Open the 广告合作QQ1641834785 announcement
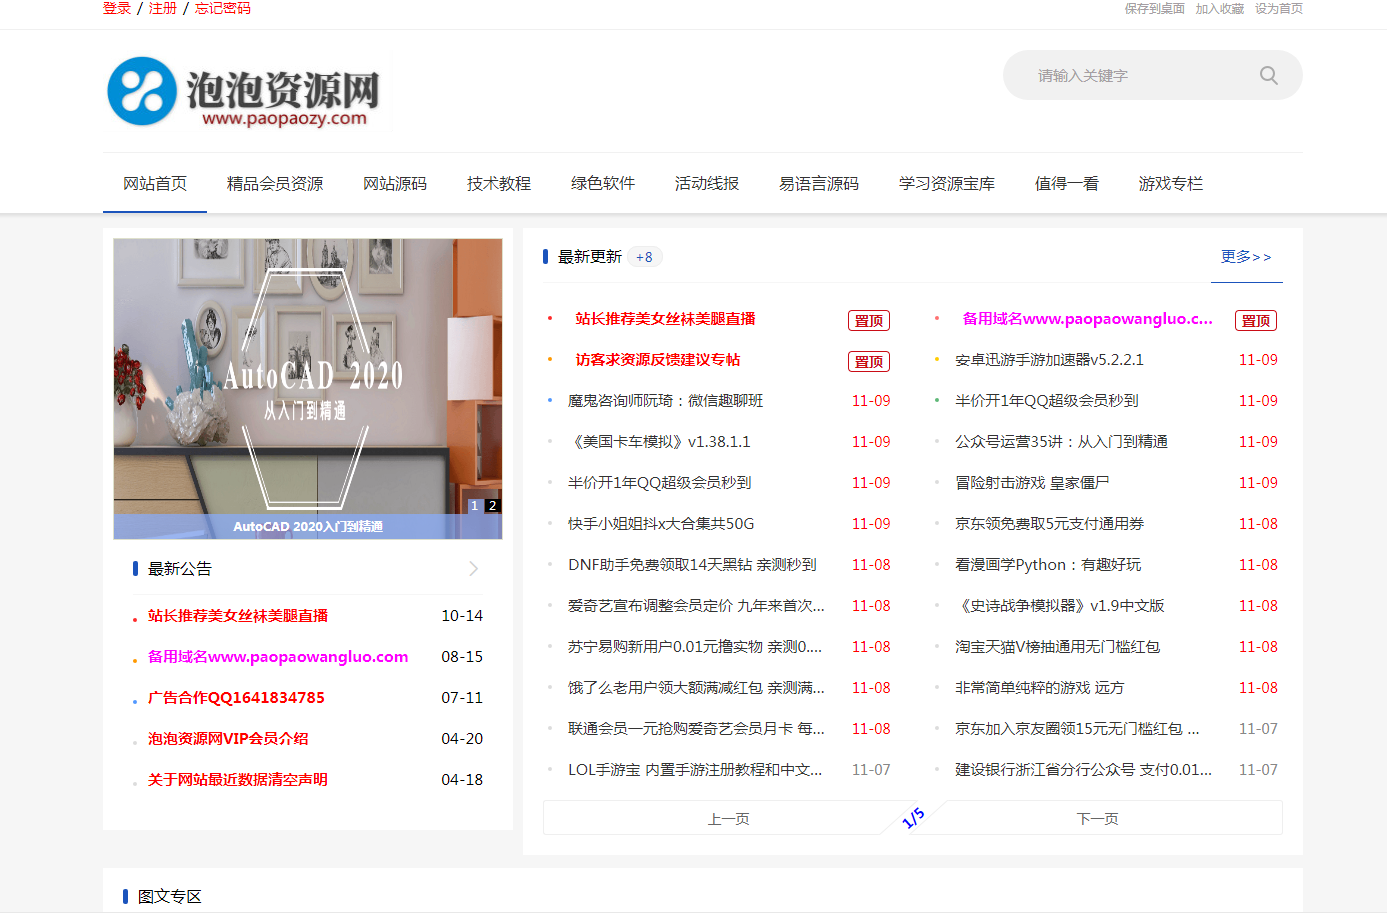1387x915 pixels. click(236, 698)
